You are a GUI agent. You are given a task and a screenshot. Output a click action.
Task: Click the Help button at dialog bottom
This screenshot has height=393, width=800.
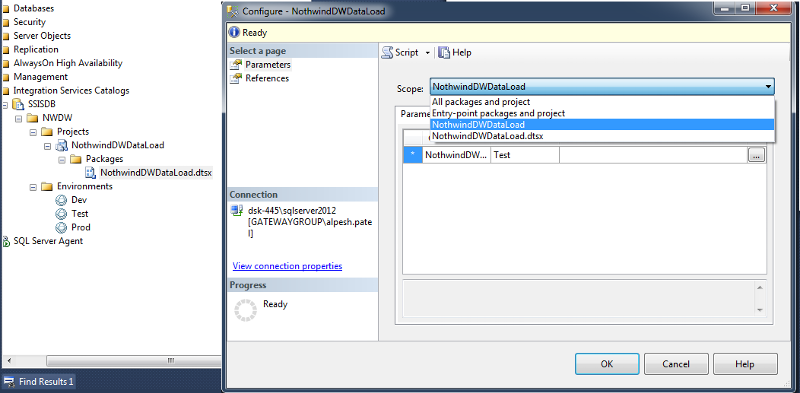pos(745,364)
